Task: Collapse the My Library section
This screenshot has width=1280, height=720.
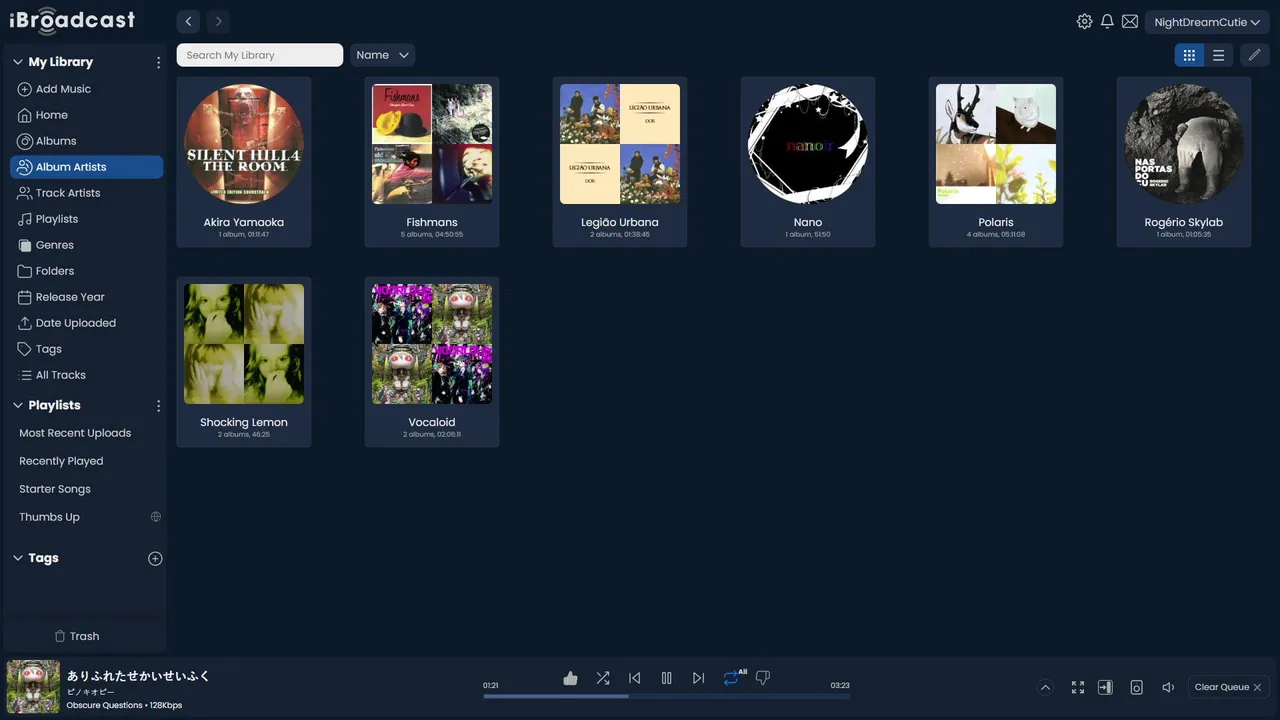Action: click(x=17, y=62)
